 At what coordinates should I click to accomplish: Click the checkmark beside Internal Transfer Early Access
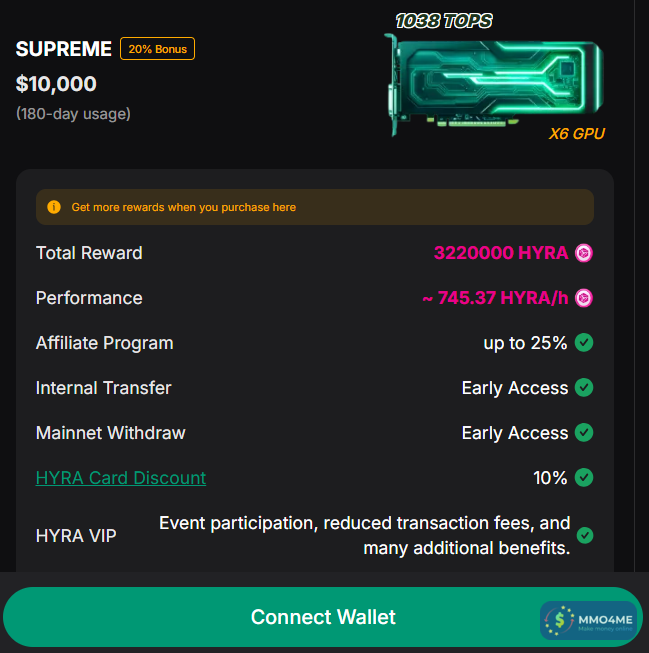click(585, 388)
